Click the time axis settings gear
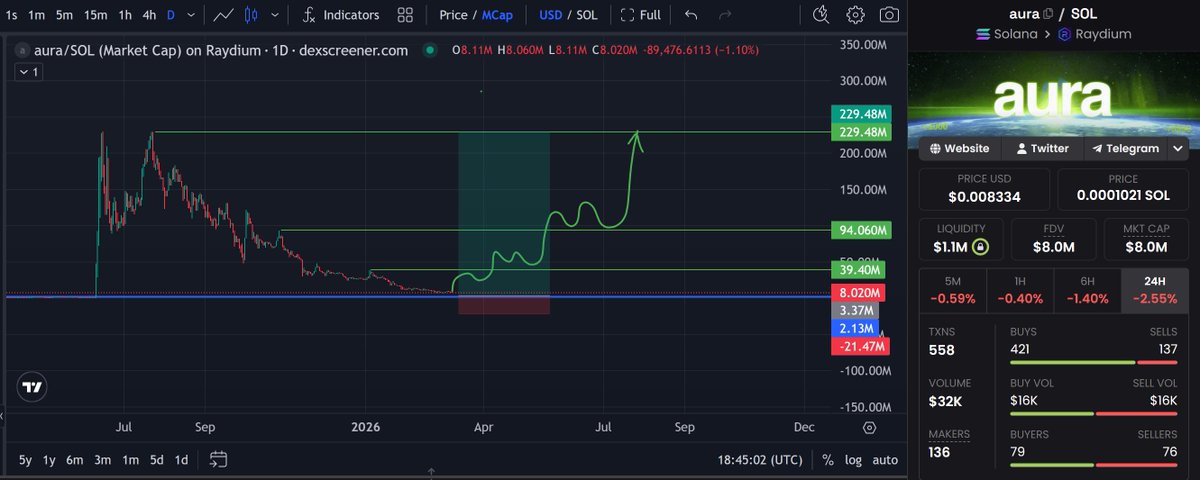Viewport: 1200px width, 480px height. click(869, 427)
